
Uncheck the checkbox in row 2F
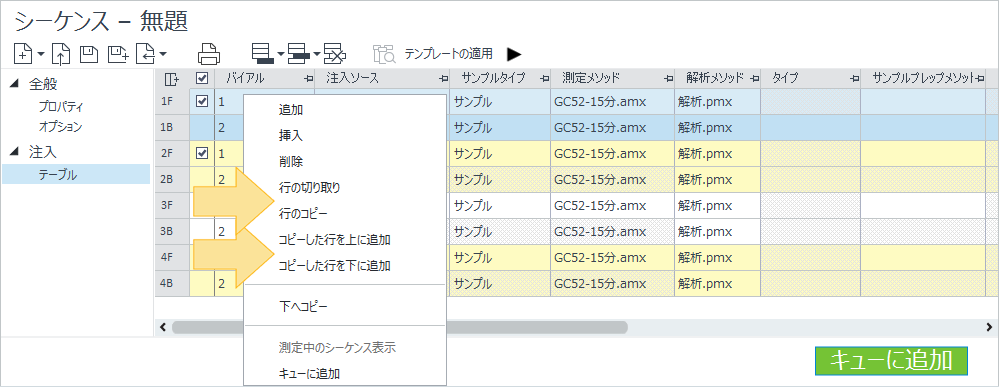tap(202, 153)
